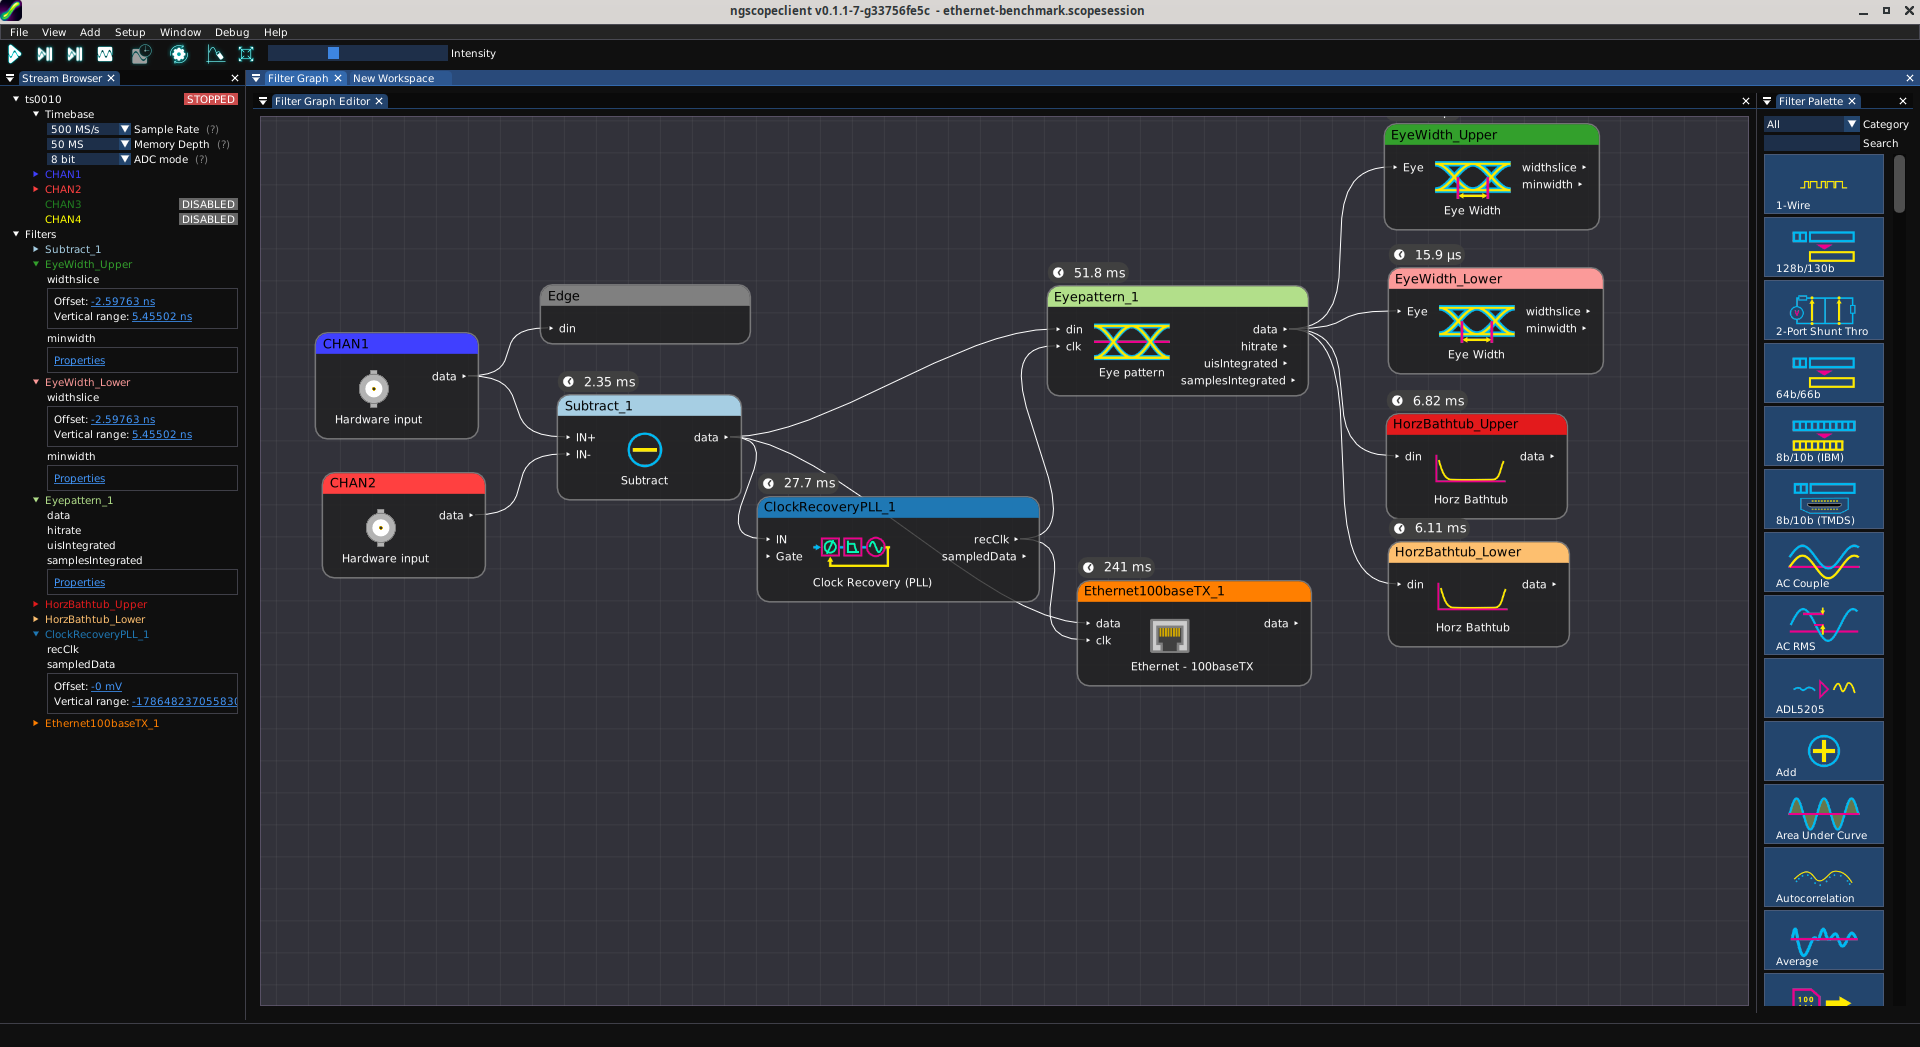This screenshot has height=1047, width=1920.
Task: Open the Eyepattern_1 Properties link
Action: (79, 582)
